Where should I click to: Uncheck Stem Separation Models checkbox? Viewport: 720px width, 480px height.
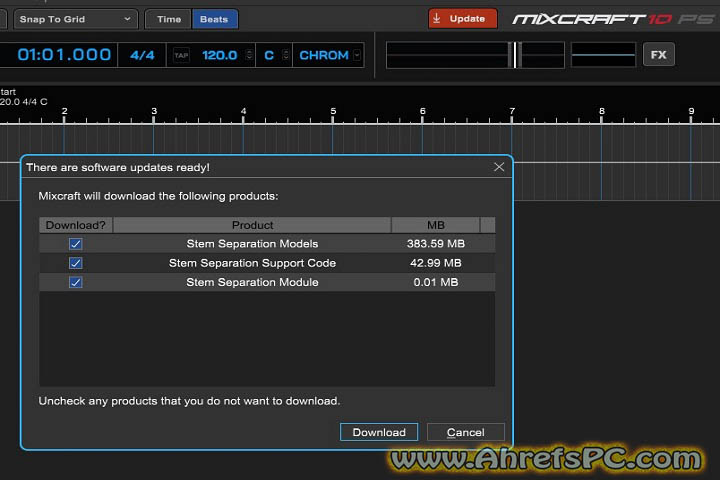[x=76, y=243]
